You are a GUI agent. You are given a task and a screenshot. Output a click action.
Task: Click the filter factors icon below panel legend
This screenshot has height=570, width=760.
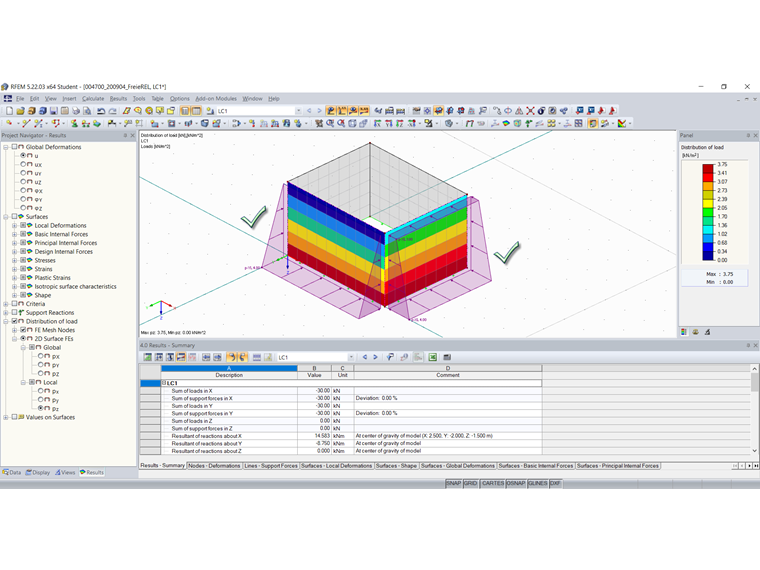tap(707, 332)
